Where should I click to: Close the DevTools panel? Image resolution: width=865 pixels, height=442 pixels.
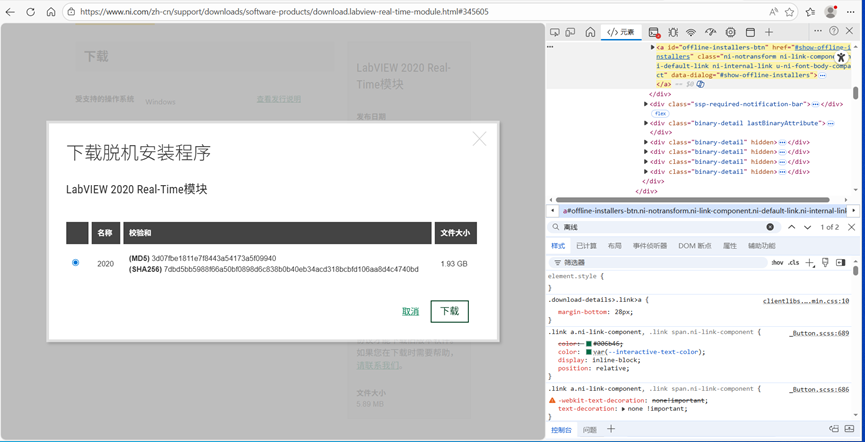pyautogui.click(x=850, y=31)
